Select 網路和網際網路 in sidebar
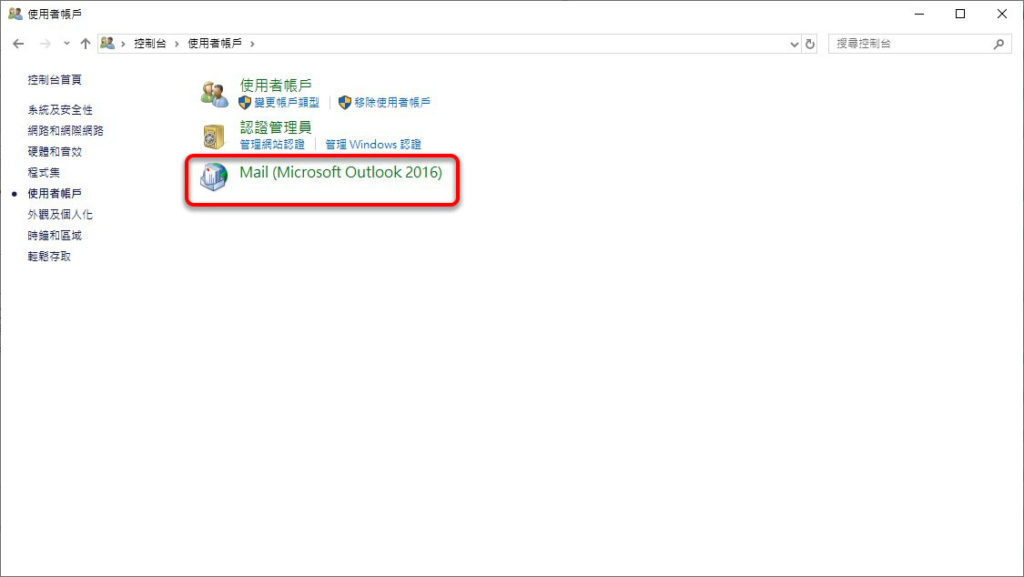The width and height of the screenshot is (1024, 577). [65, 131]
